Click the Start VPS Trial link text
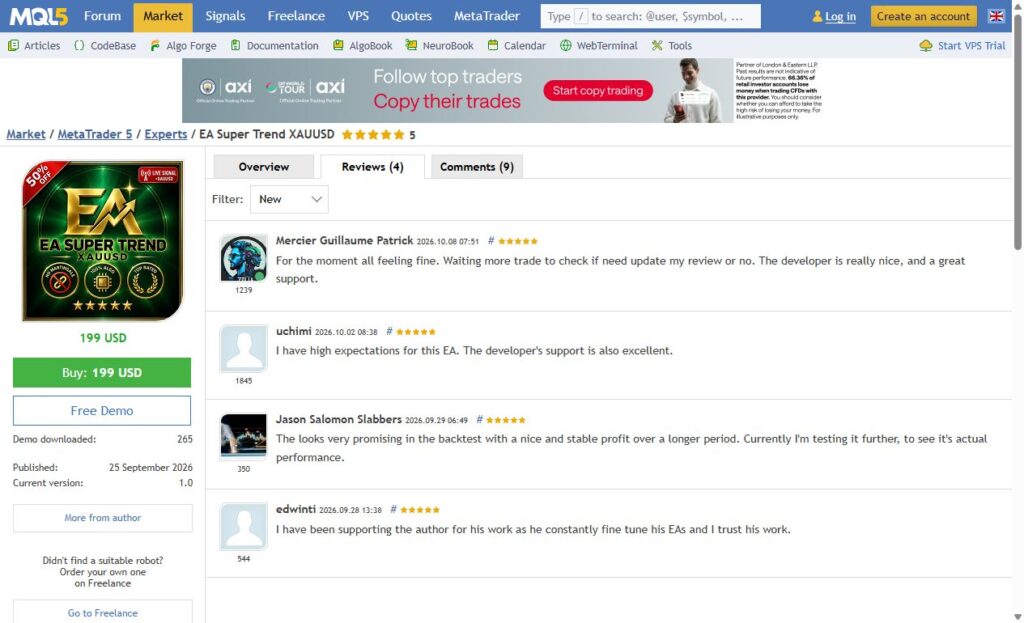 971,46
